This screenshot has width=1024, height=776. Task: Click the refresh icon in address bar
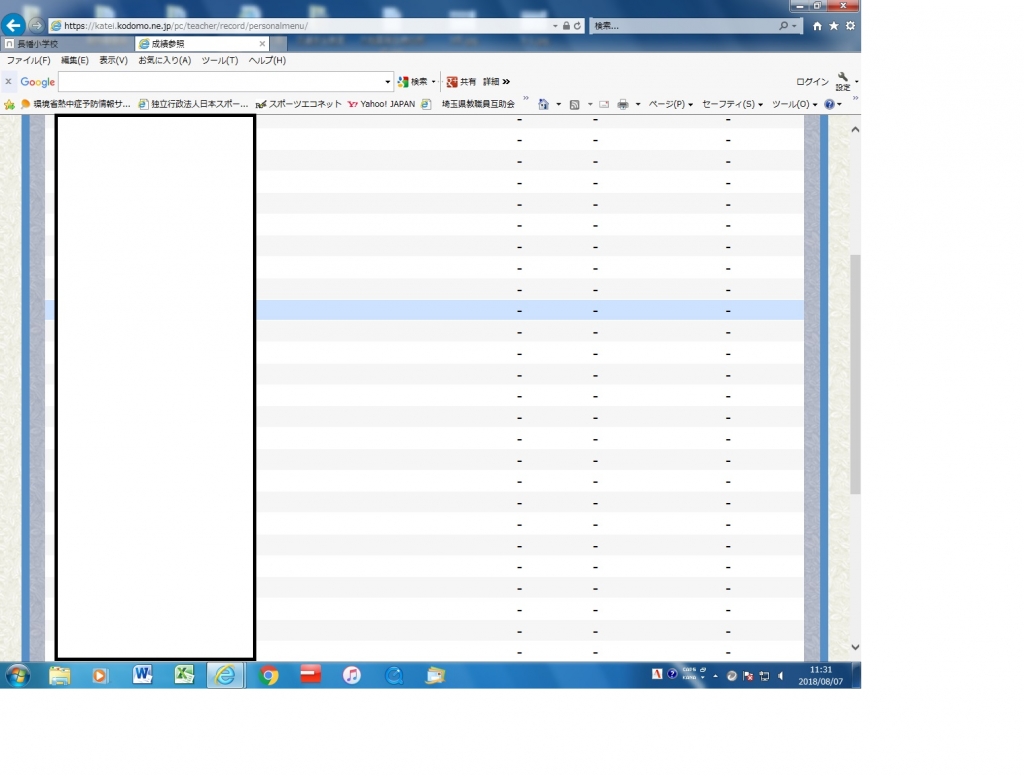(577, 26)
